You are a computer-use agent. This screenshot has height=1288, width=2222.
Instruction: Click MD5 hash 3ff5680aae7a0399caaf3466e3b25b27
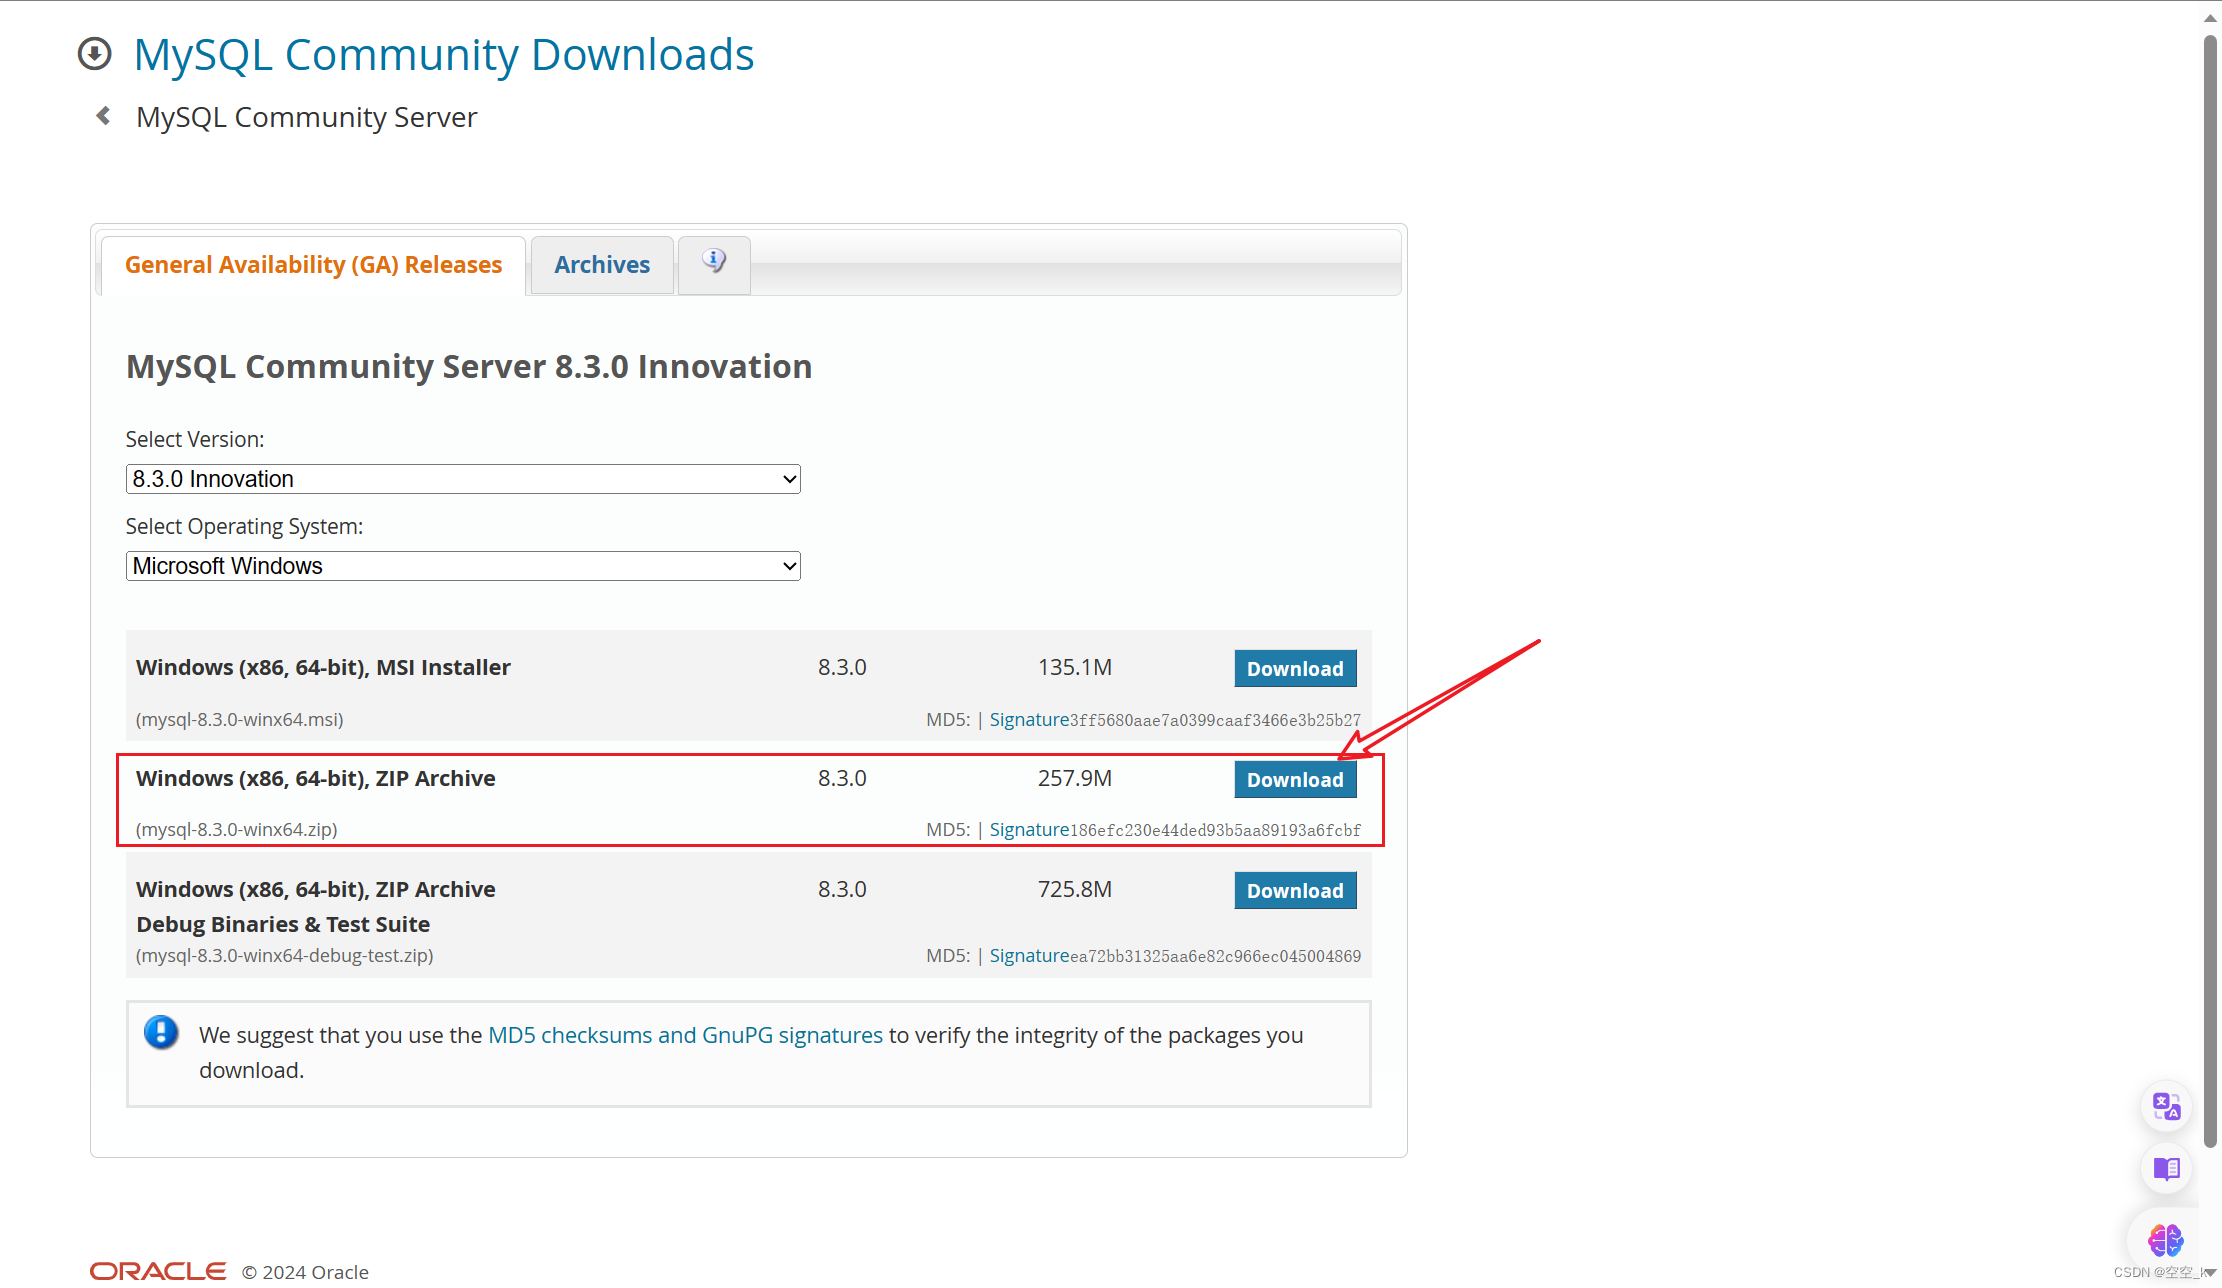point(1216,720)
